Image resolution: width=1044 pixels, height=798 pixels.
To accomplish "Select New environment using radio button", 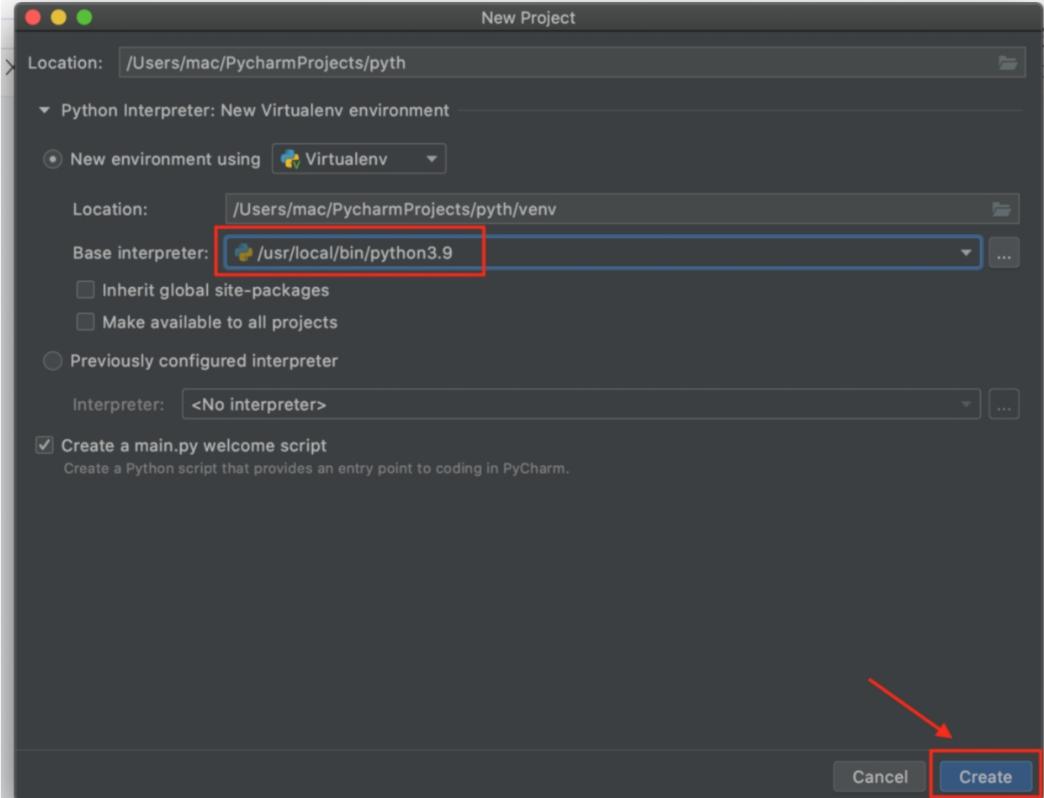I will (53, 160).
